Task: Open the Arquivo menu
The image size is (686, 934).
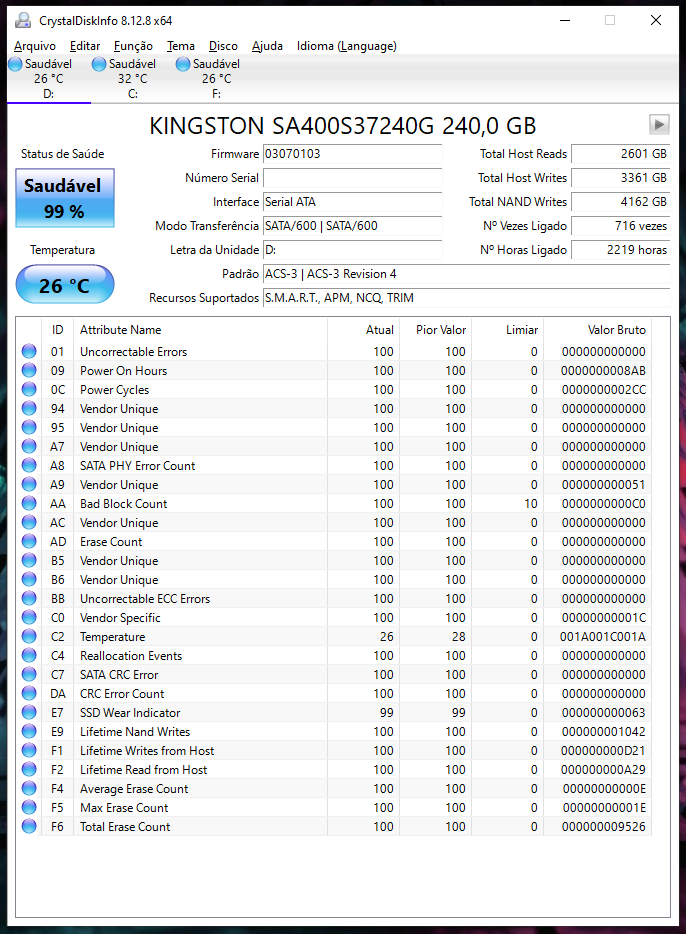Action: [x=35, y=46]
